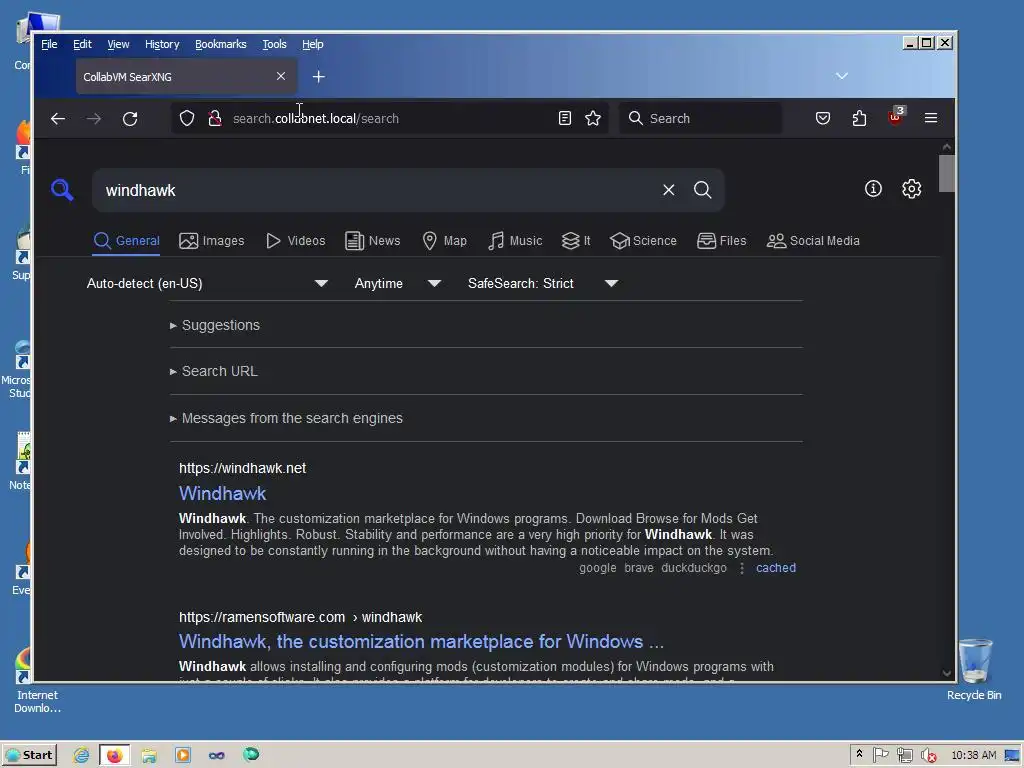Open the Firefox hamburger menu
This screenshot has width=1024, height=768.
point(931,118)
